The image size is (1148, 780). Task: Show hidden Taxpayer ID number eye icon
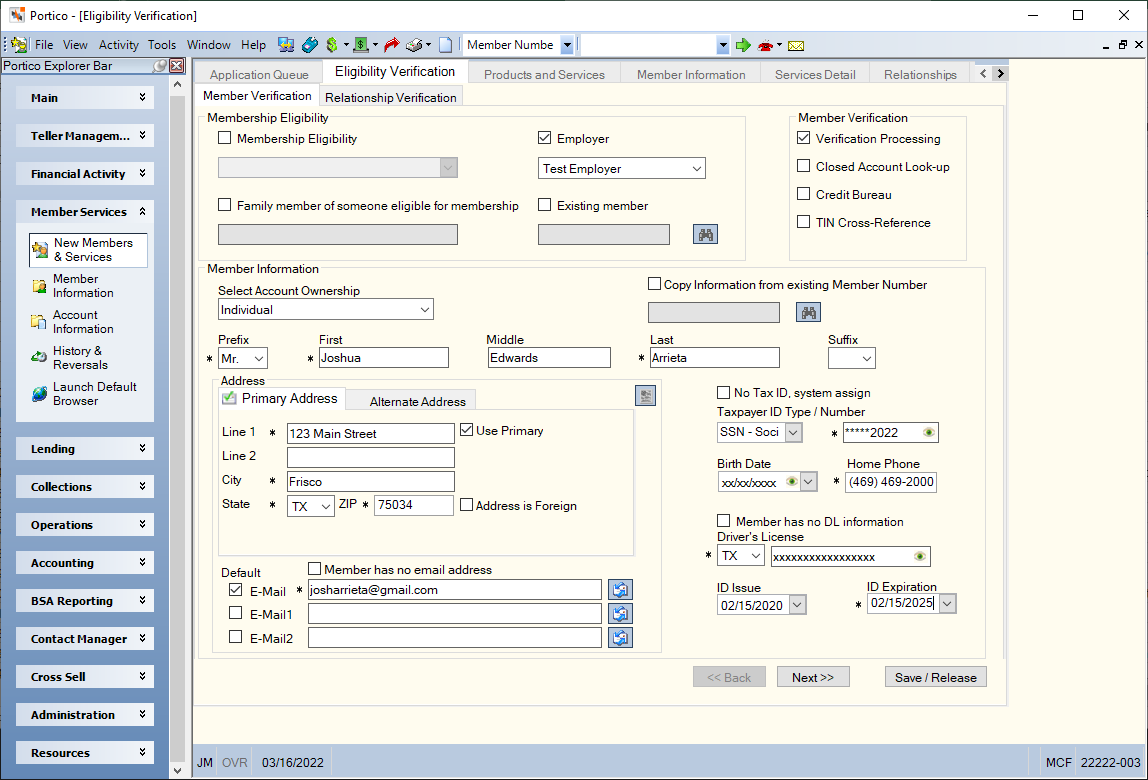click(x=928, y=432)
